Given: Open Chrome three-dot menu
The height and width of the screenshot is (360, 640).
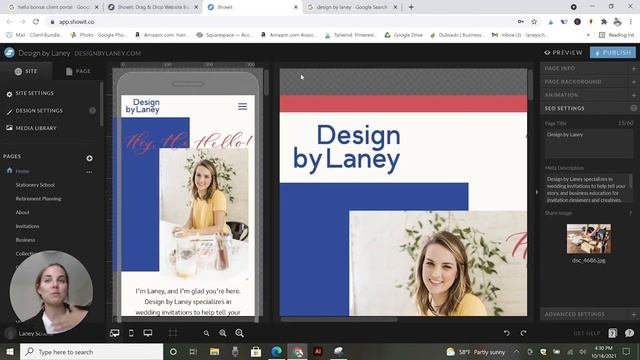Looking at the screenshot, I should coord(631,22).
